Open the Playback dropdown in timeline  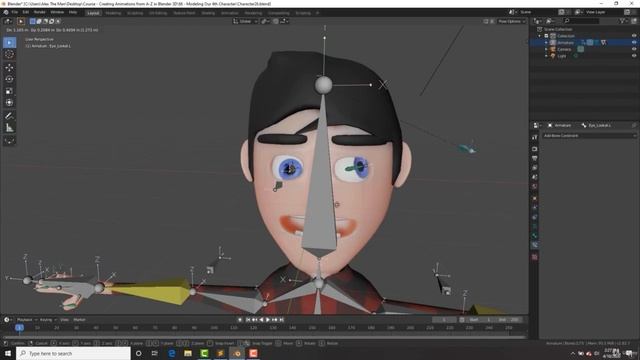pos(26,320)
